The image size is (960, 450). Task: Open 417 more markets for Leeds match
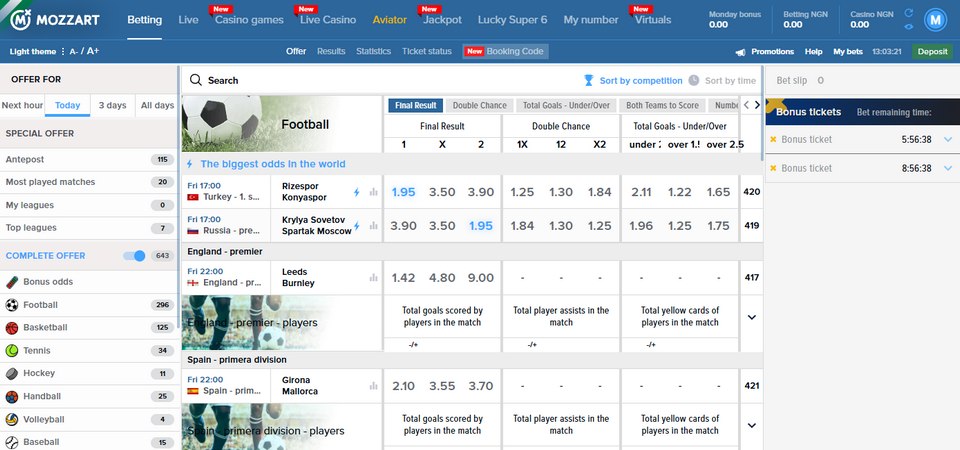(752, 277)
